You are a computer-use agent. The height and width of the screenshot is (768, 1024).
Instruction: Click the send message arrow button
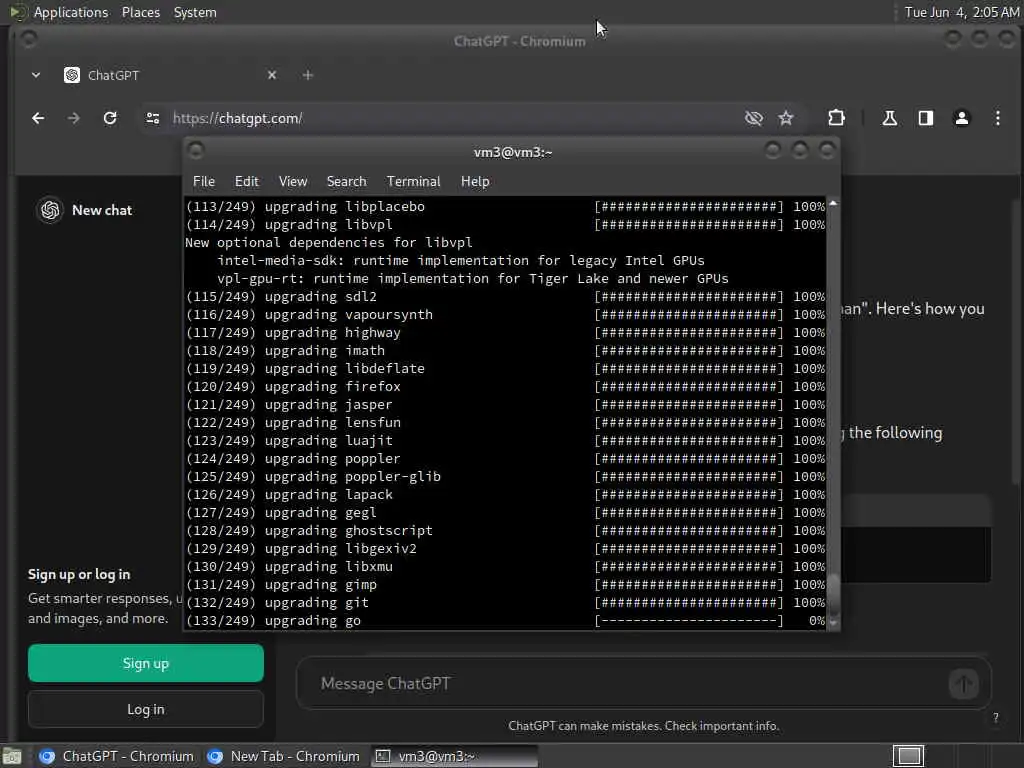(x=963, y=684)
